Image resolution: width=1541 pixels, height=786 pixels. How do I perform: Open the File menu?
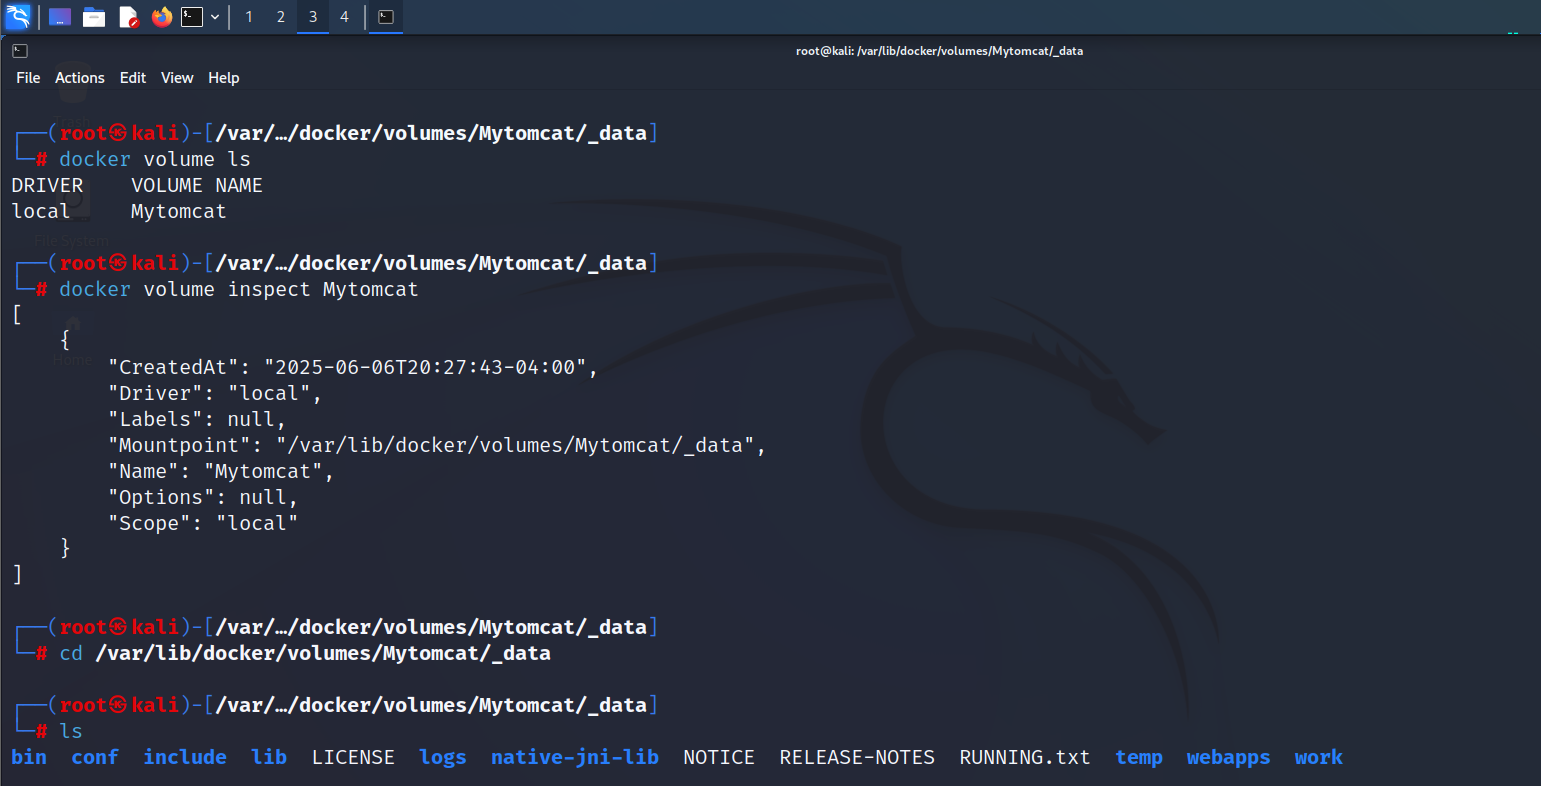28,78
